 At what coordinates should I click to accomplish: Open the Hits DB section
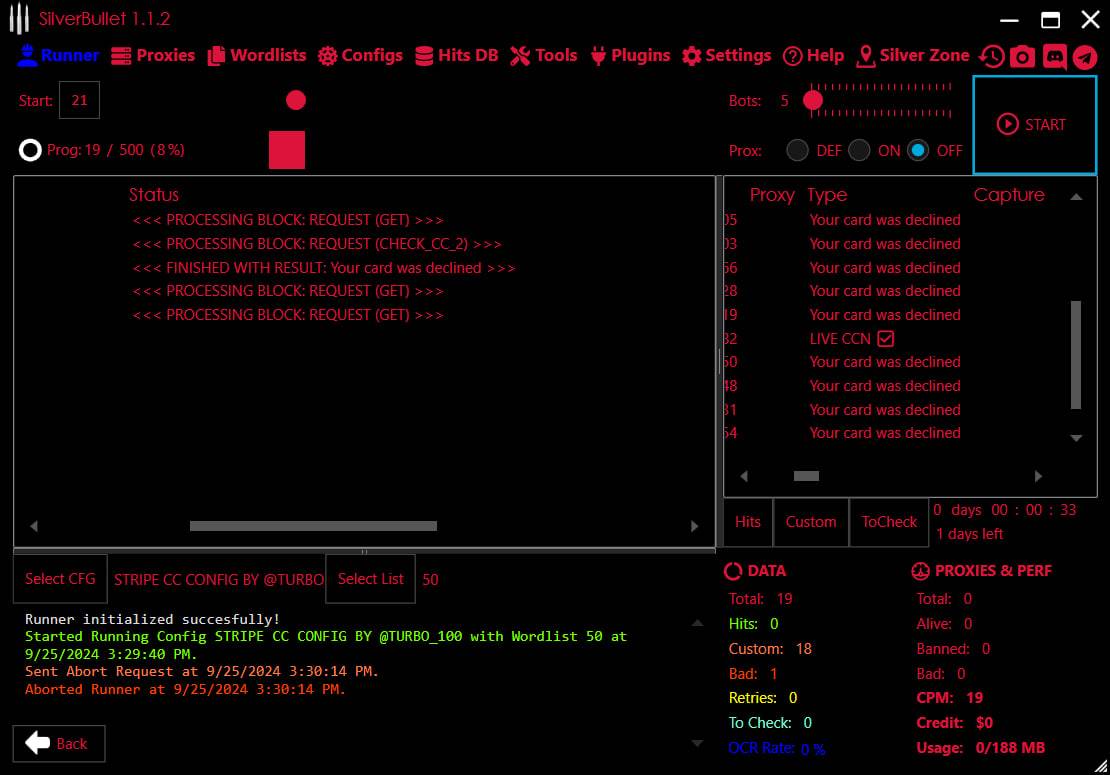(456, 56)
